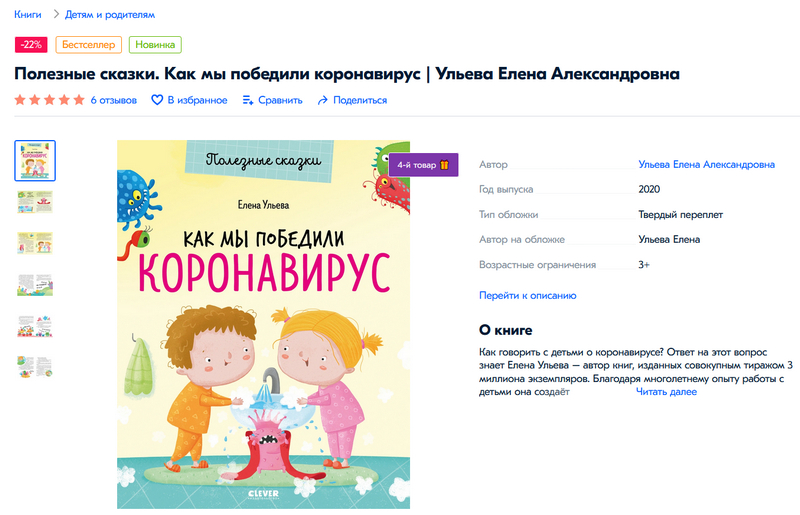The height and width of the screenshot is (515, 800).
Task: Click breadcrumb chevron after Книги
Action: coord(56,14)
